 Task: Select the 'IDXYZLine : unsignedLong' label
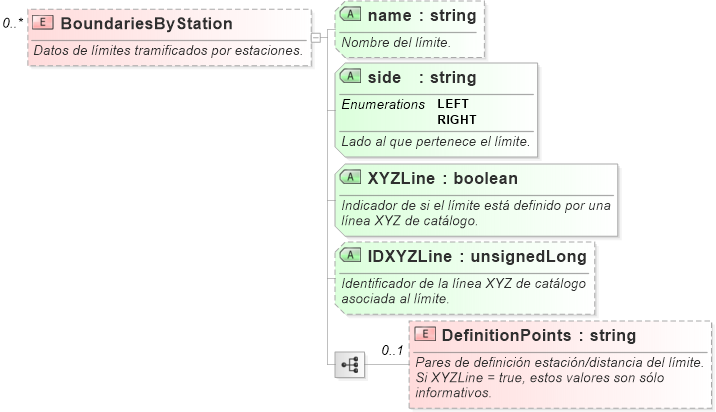pyautogui.click(x=477, y=257)
